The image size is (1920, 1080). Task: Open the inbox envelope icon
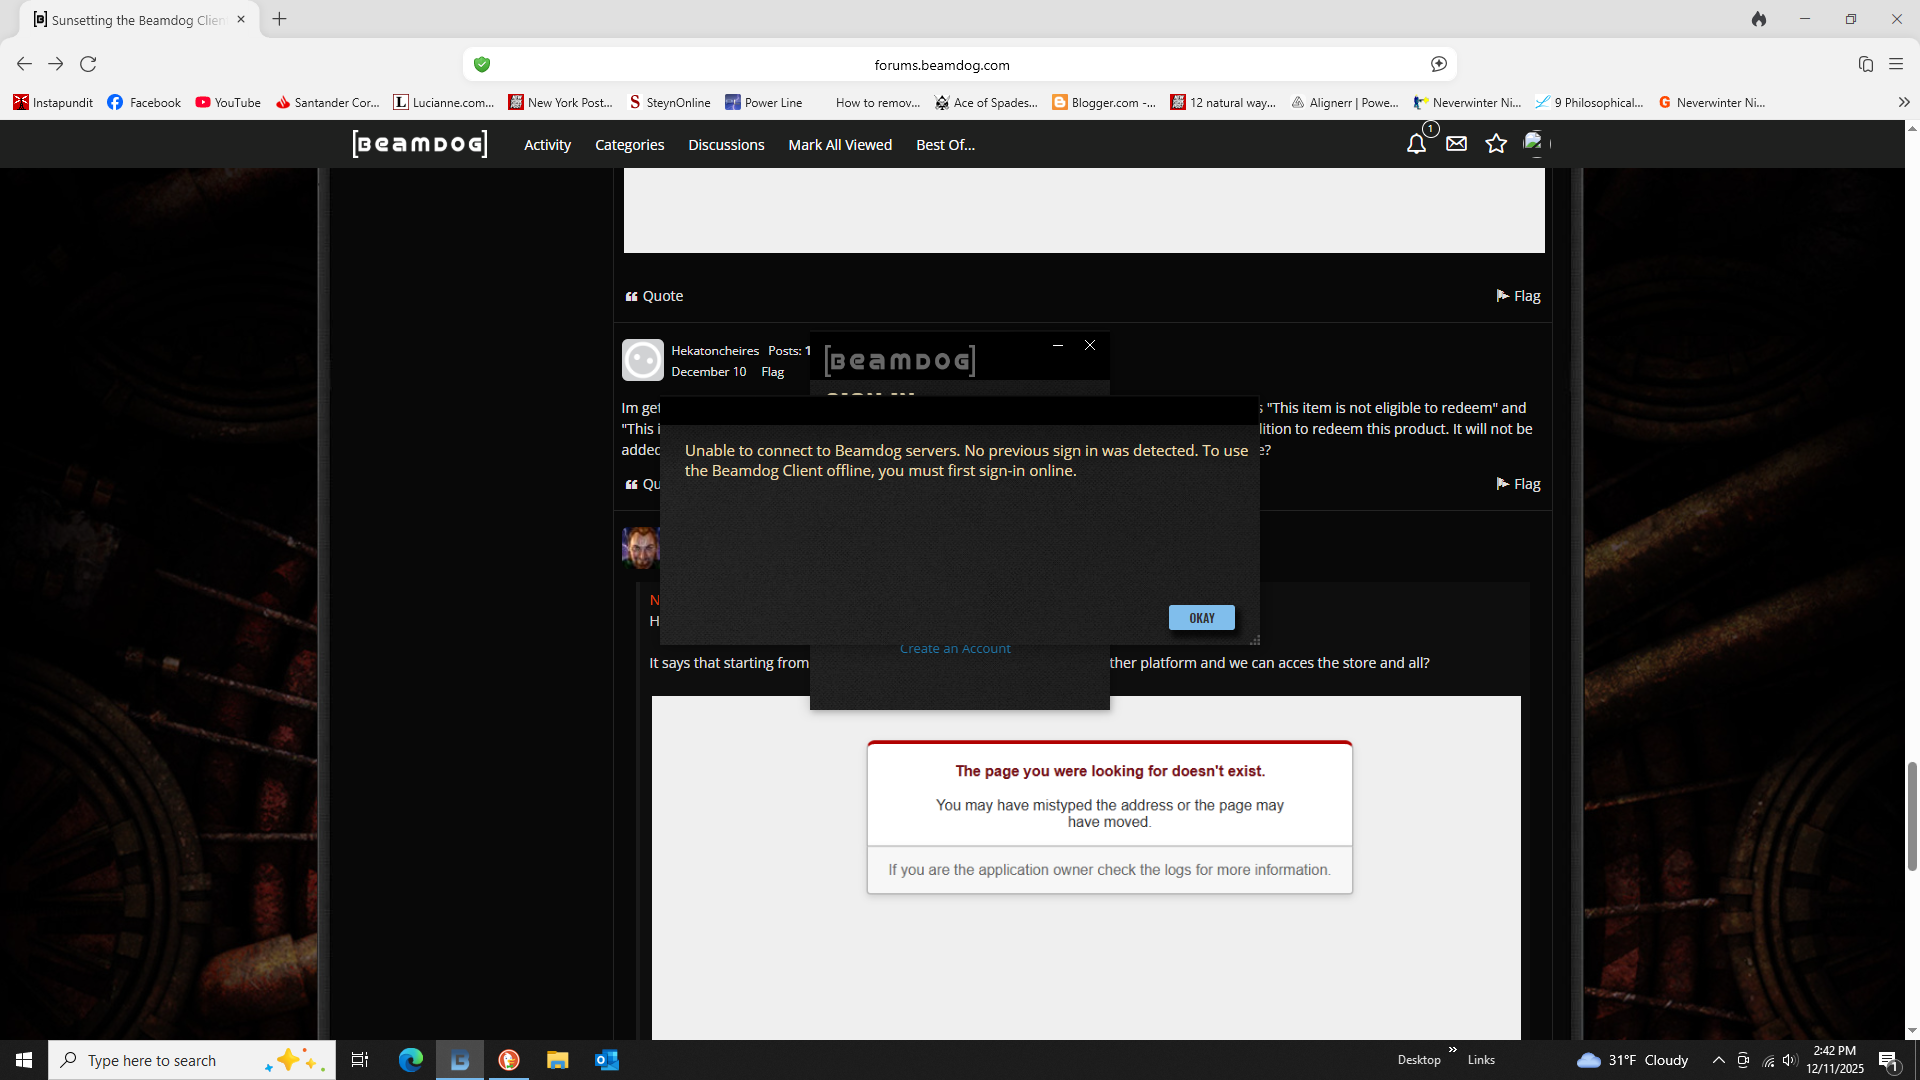(1456, 144)
